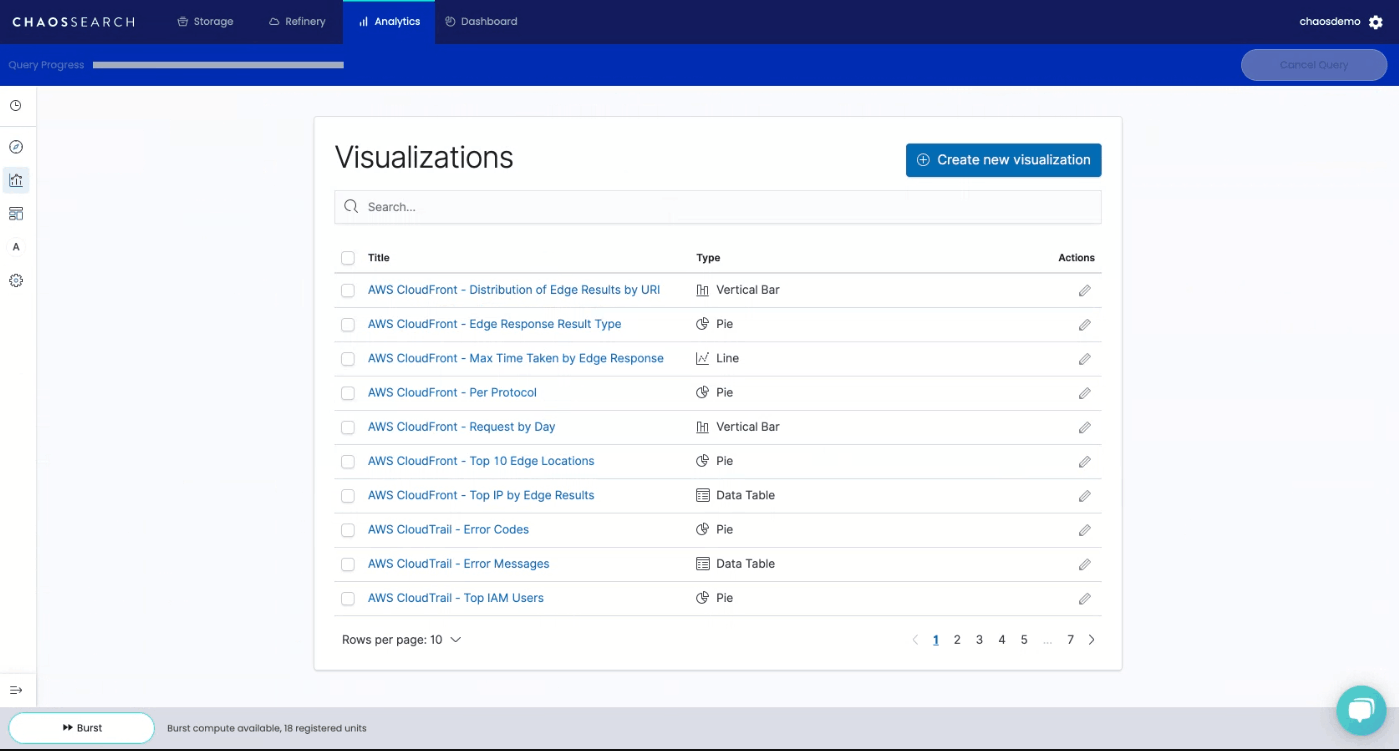The height and width of the screenshot is (751, 1399).
Task: Select the Alerts 'A' icon in sidebar
Action: [x=15, y=246]
